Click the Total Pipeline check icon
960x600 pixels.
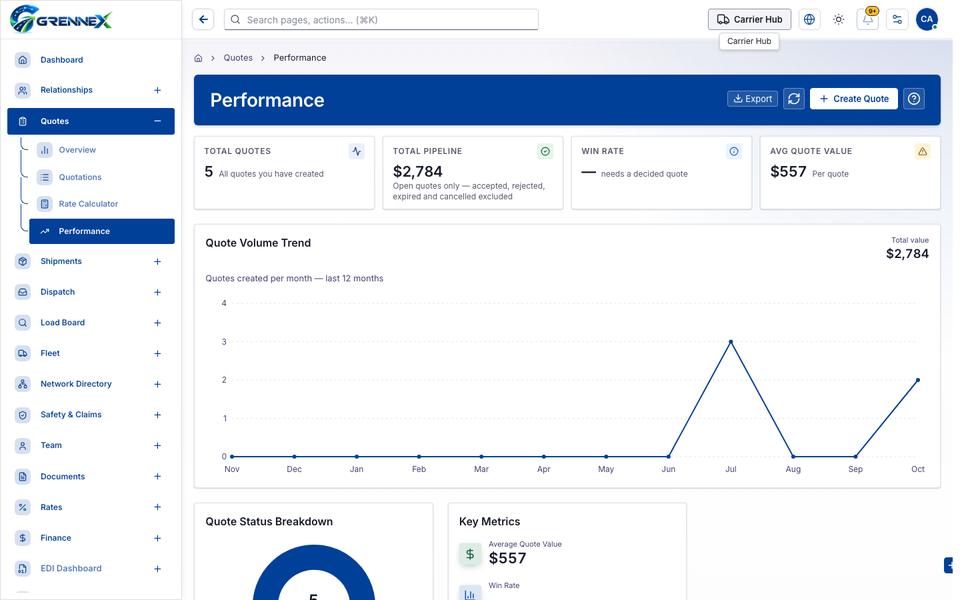[545, 151]
